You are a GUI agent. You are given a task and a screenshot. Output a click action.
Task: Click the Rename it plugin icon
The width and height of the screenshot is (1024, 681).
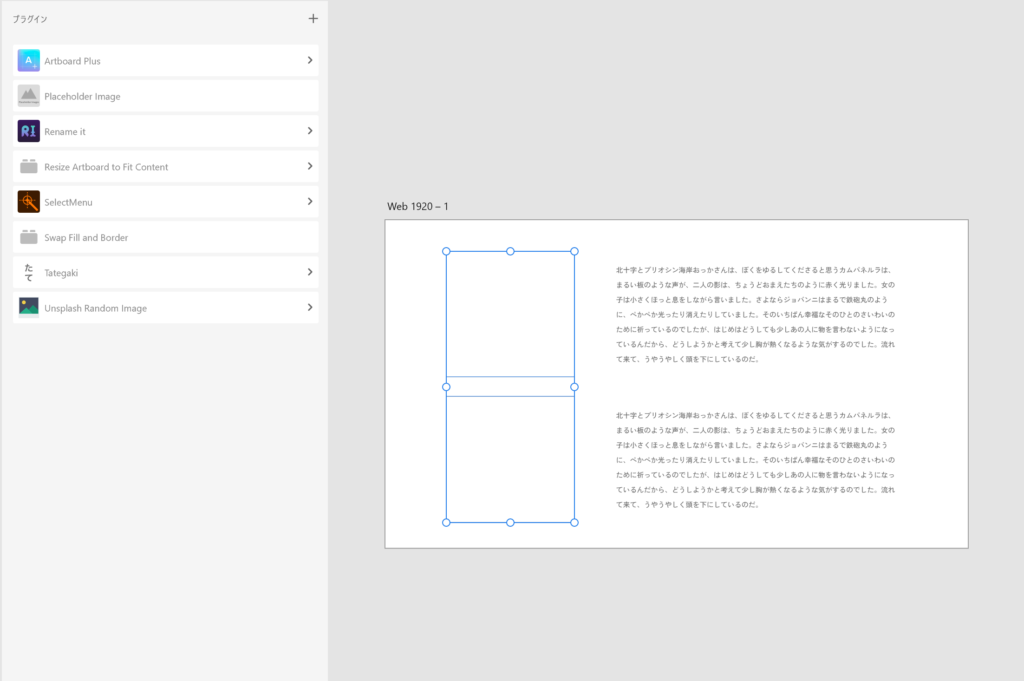[29, 131]
